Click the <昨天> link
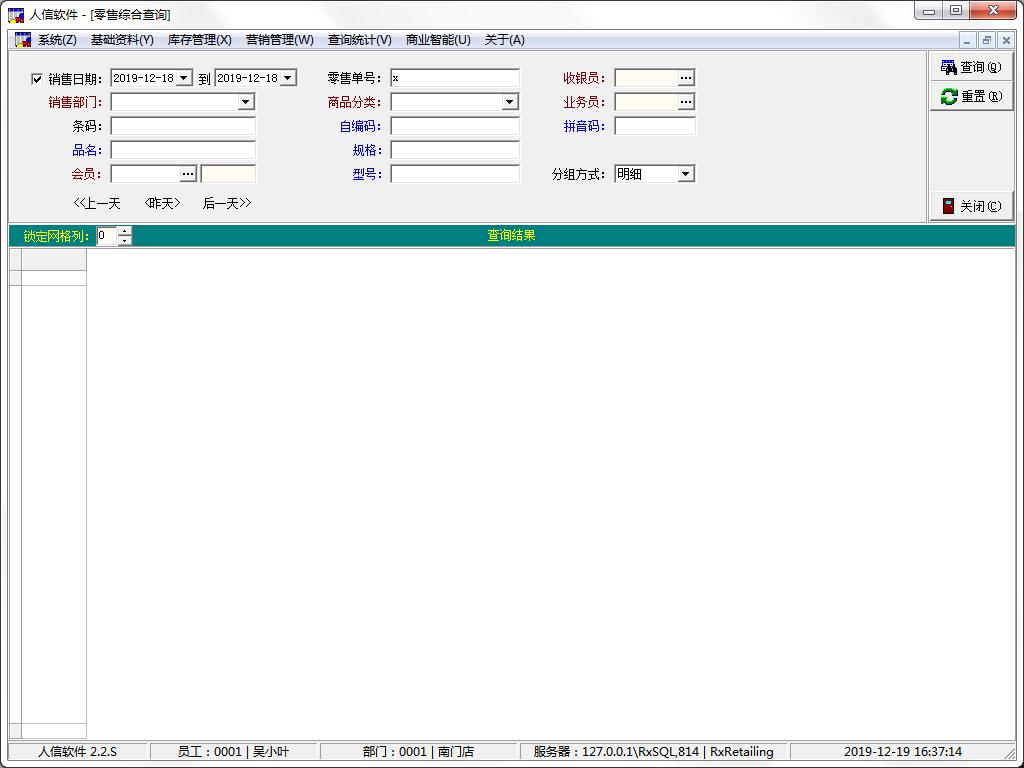Viewport: 1024px width, 768px height. click(x=162, y=203)
